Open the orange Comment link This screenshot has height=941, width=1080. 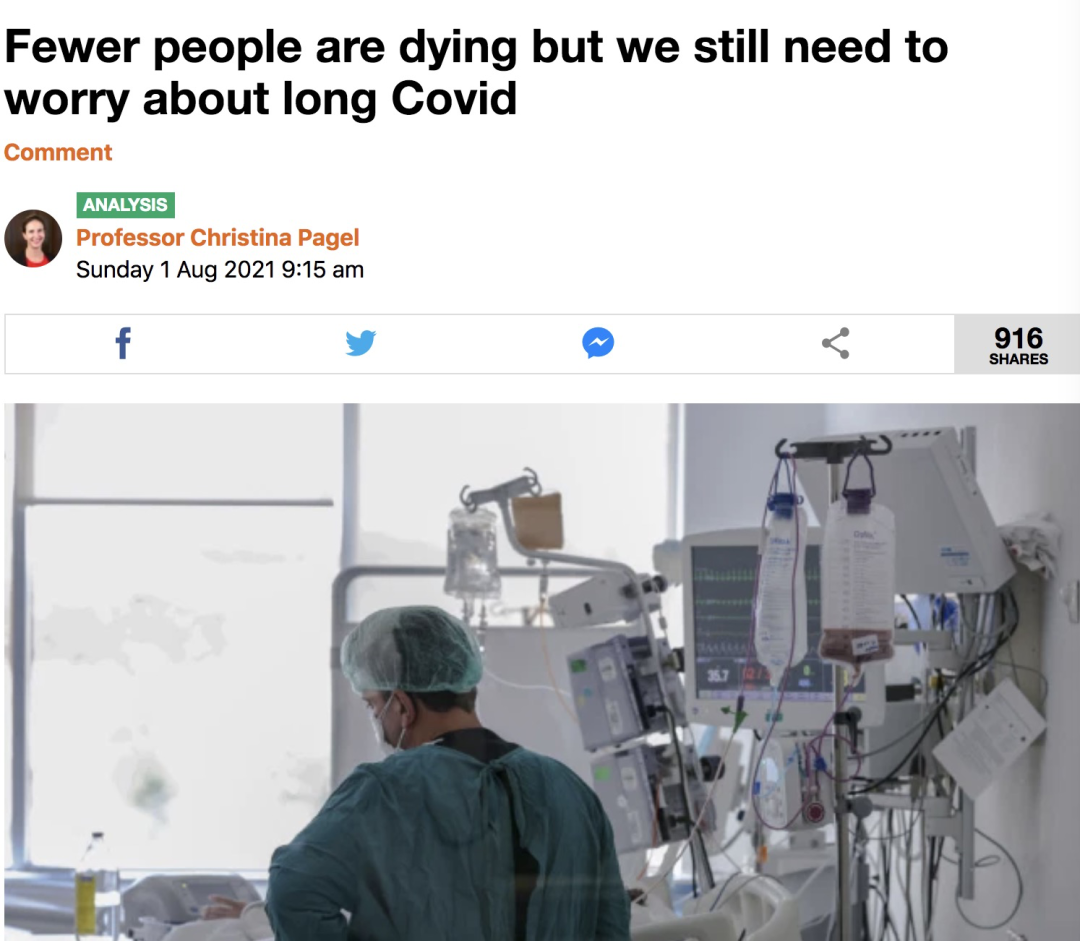58,152
